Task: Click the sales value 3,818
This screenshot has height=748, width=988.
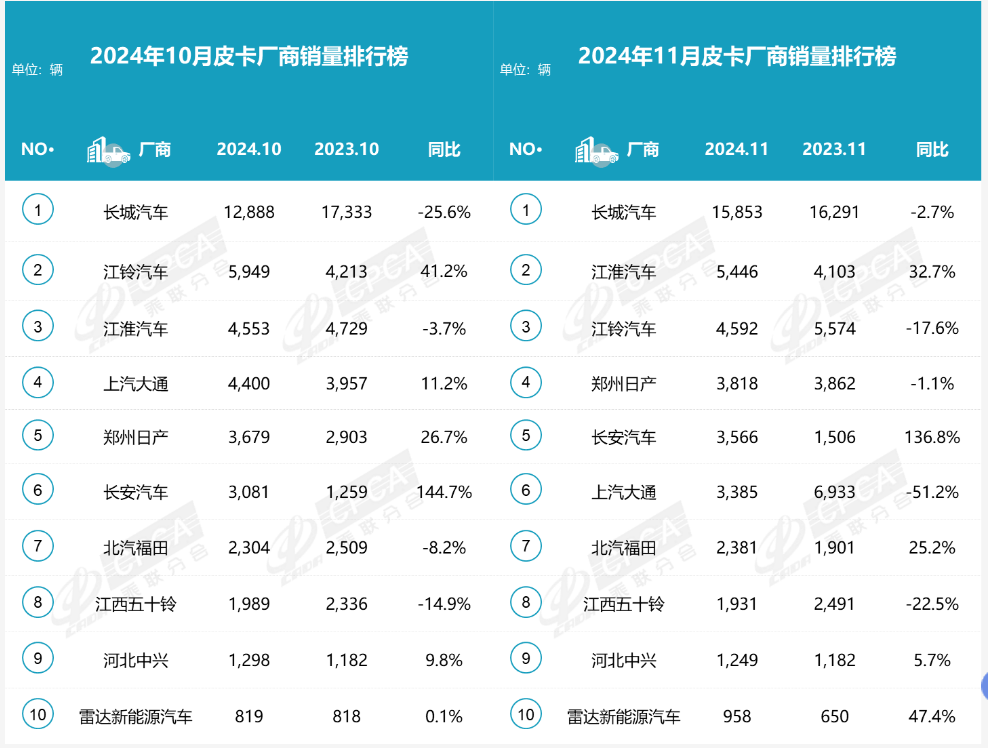Action: point(737,384)
